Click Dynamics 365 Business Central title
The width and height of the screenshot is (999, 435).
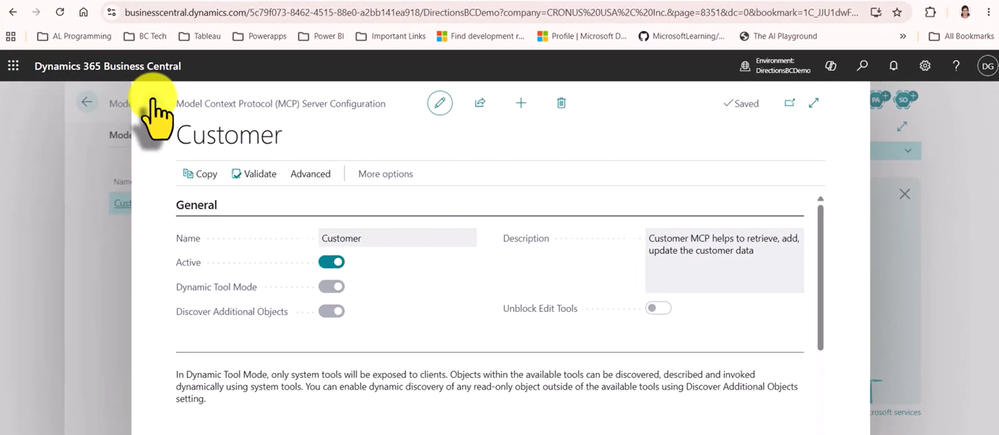pos(108,66)
